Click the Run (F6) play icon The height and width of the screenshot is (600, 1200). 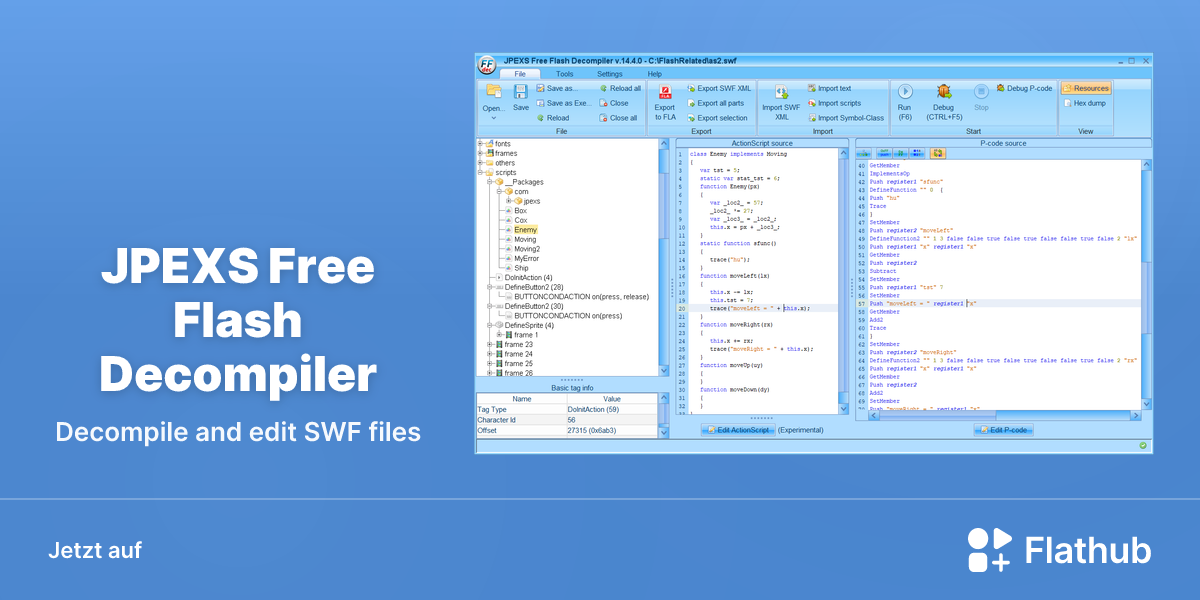905,91
